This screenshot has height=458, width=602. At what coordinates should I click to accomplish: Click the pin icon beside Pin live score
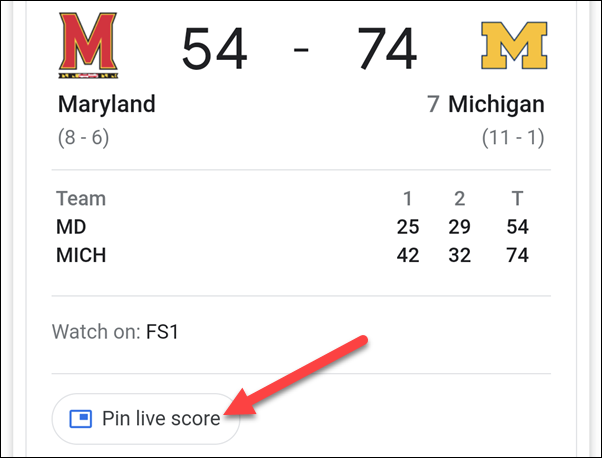81,418
